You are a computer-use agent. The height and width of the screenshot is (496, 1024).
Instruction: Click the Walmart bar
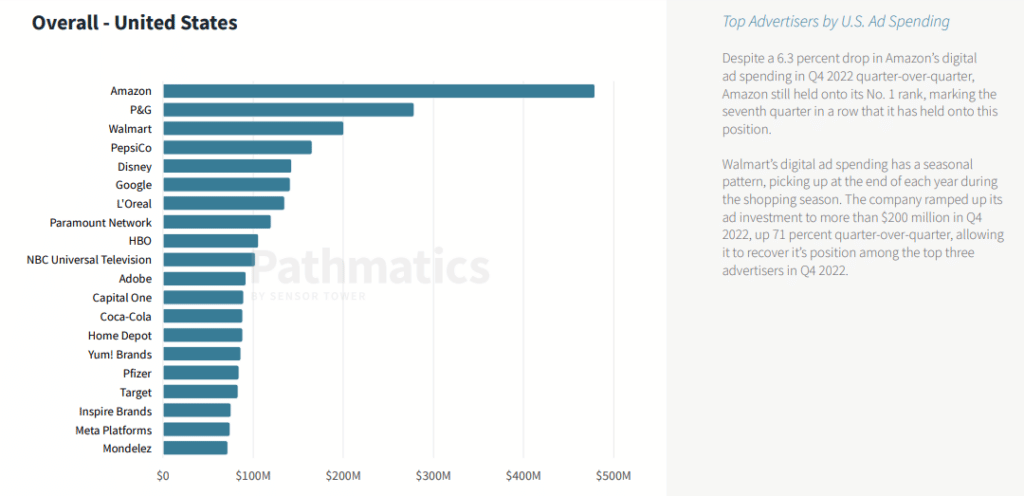[x=253, y=128]
